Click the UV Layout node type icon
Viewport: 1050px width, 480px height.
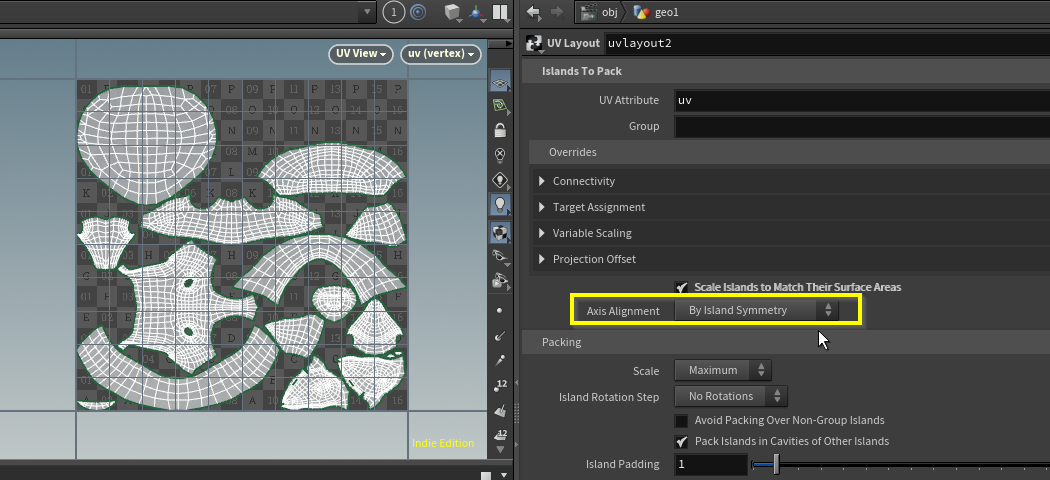pyautogui.click(x=534, y=43)
